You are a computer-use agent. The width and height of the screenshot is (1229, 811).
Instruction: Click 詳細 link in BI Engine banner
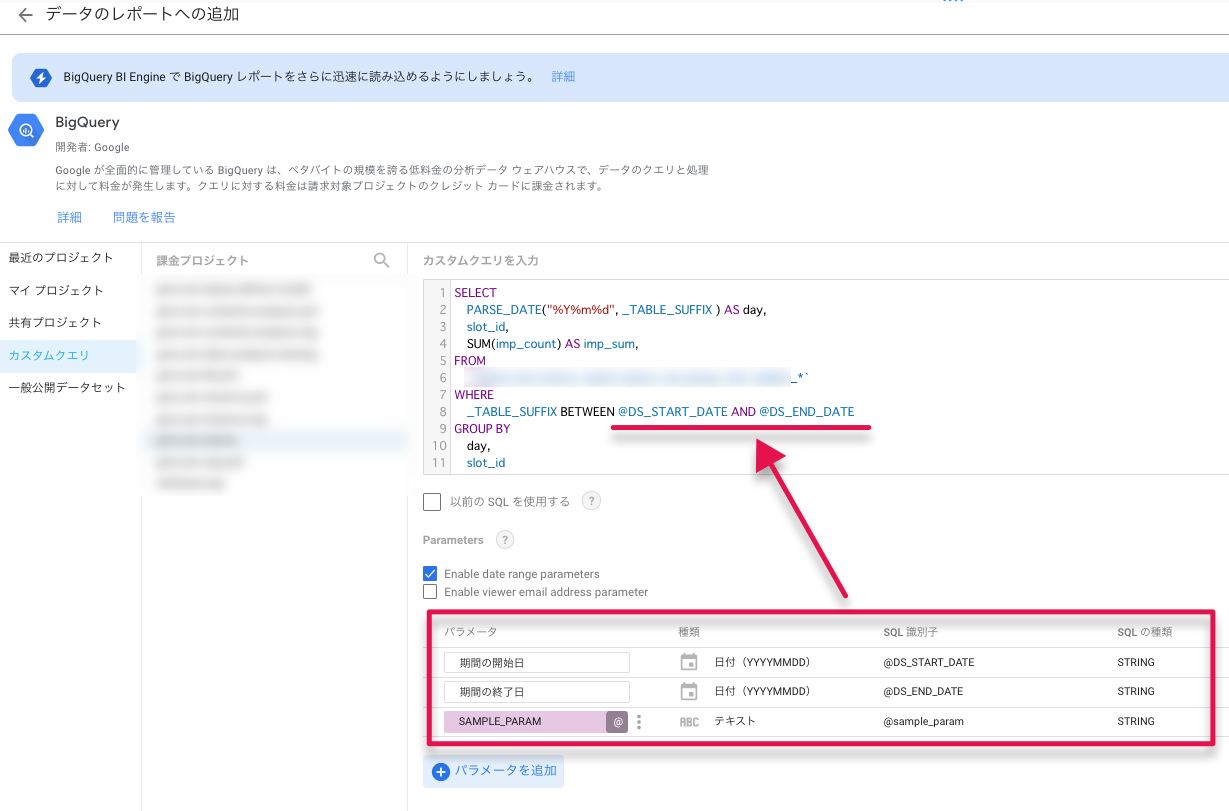(x=563, y=77)
